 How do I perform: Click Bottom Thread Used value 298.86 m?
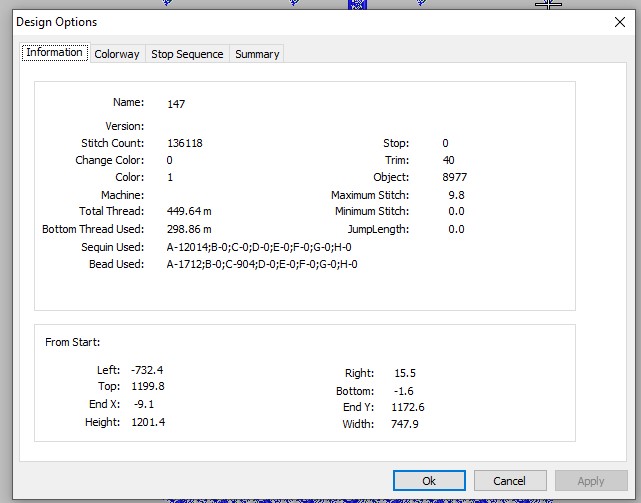[189, 229]
